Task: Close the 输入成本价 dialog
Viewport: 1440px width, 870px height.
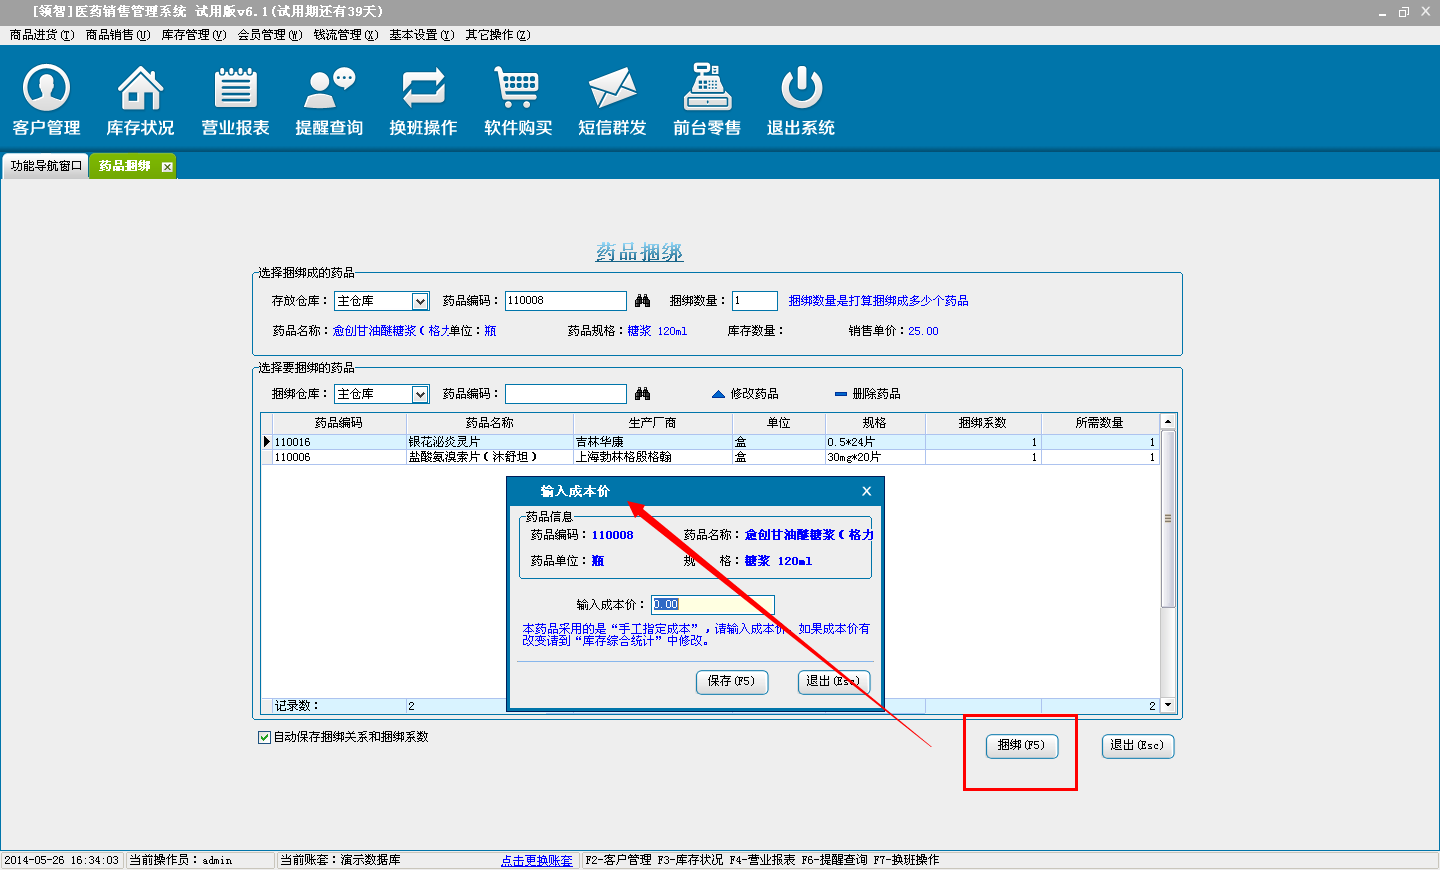Action: 866,491
